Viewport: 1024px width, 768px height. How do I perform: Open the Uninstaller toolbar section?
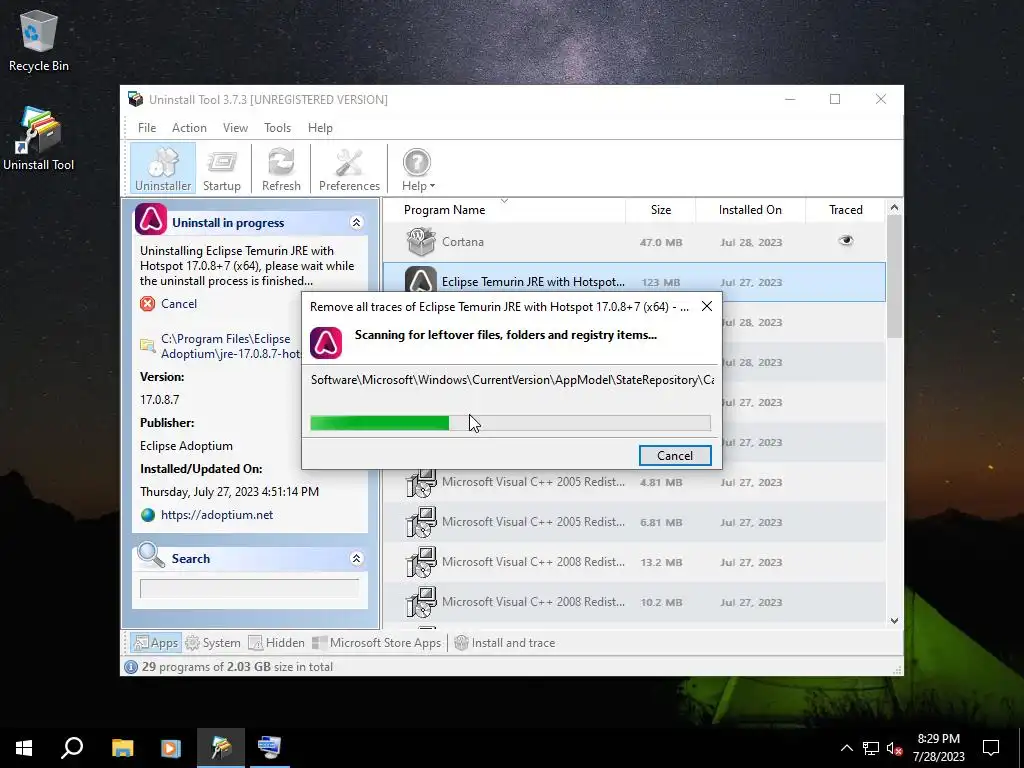[x=163, y=169]
